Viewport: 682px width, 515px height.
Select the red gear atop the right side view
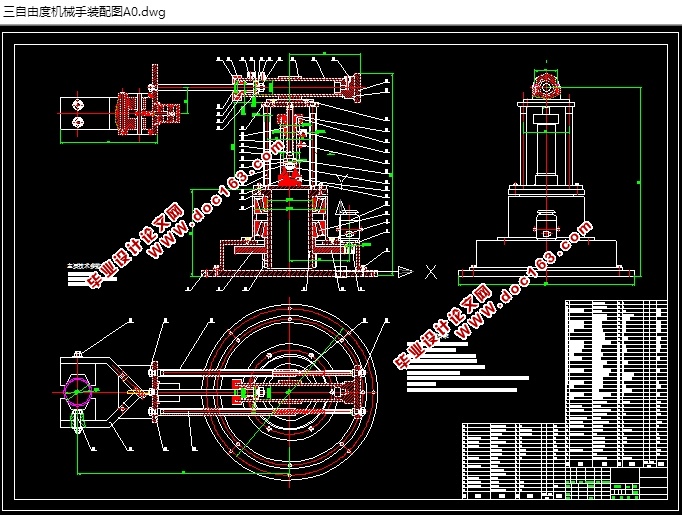pos(546,87)
